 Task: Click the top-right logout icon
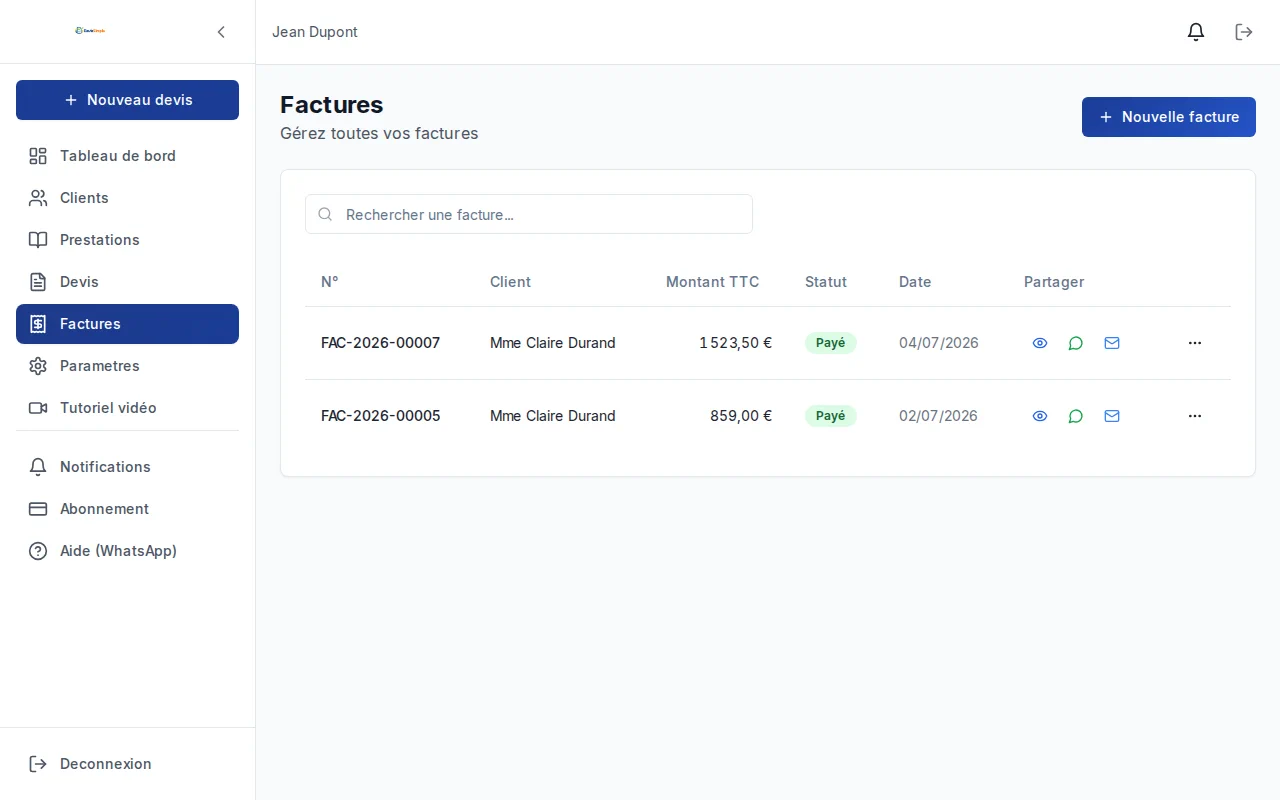pos(1244,32)
